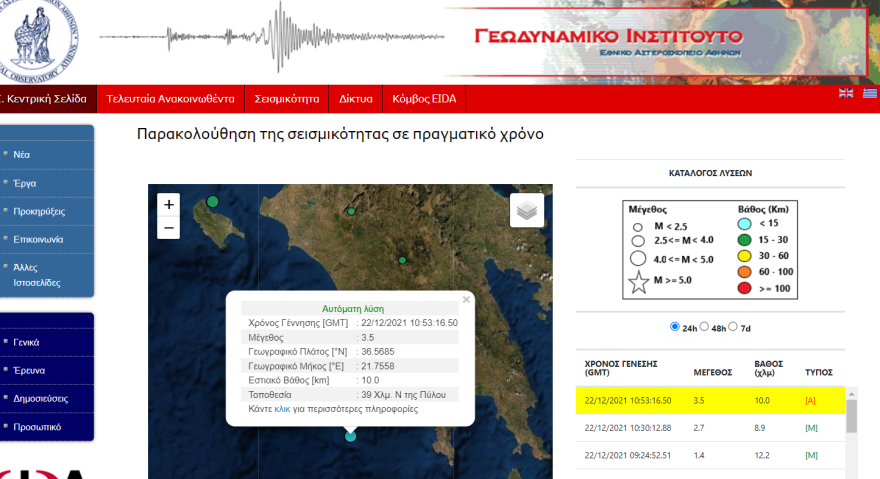Click the catalog list scrollbar thumb
Viewport: 880px width, 479px height.
[x=851, y=416]
